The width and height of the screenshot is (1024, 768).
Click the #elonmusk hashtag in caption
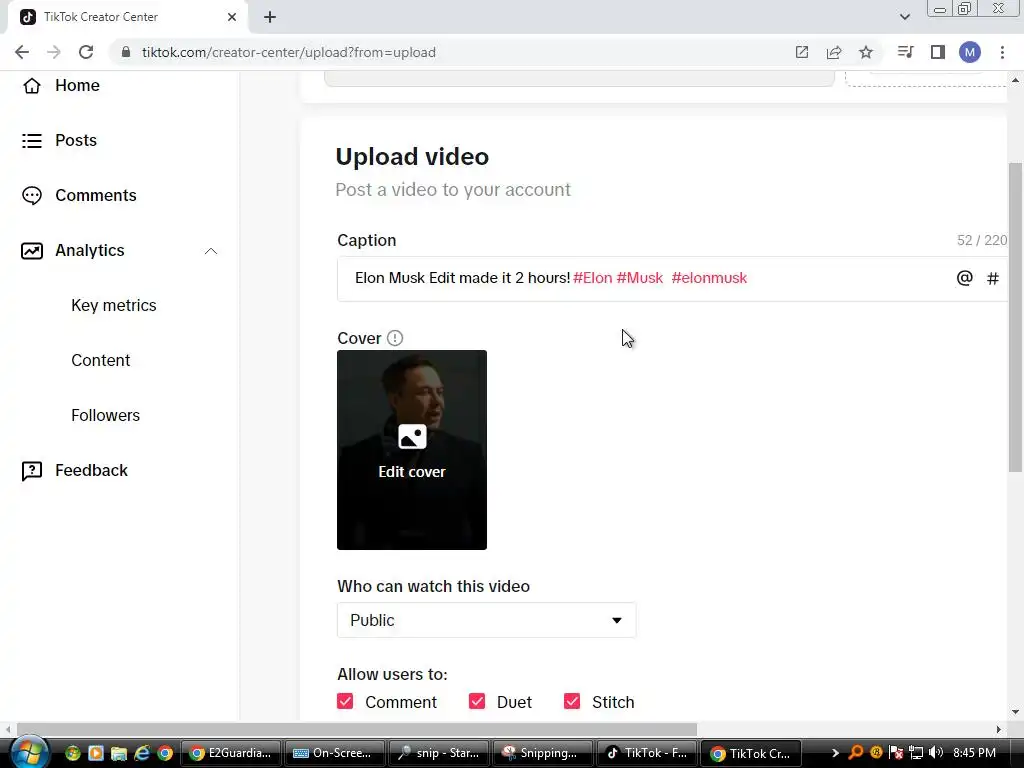click(709, 278)
